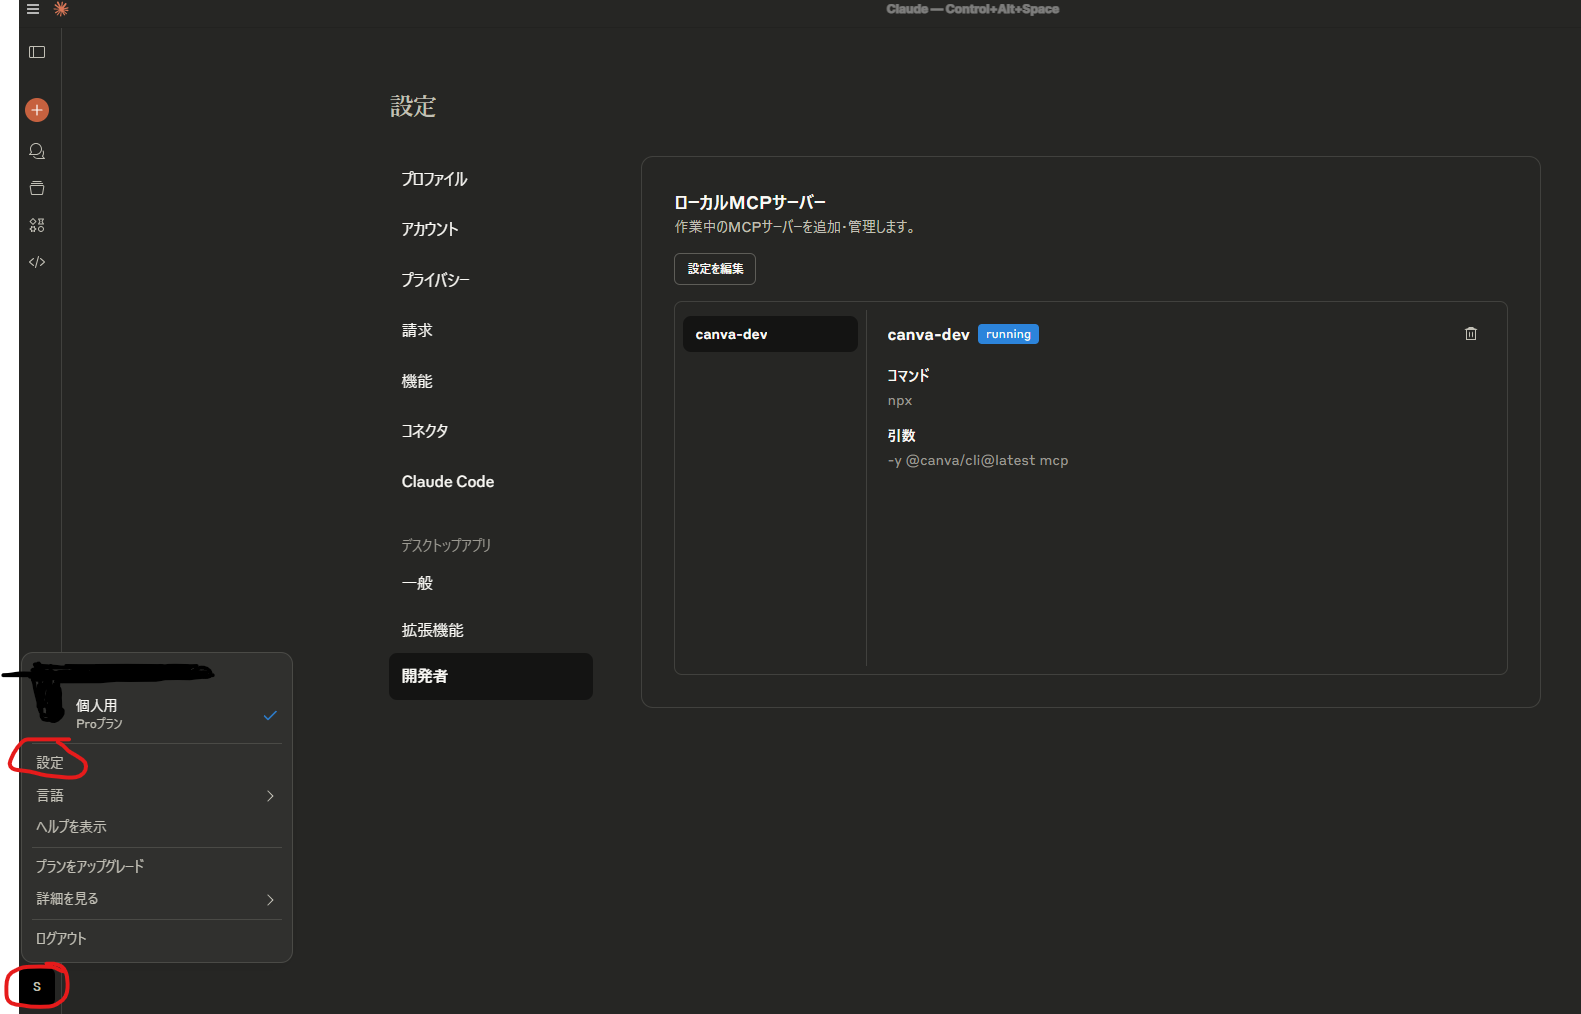
Task: Open the 機能 settings tab
Action: coord(490,381)
